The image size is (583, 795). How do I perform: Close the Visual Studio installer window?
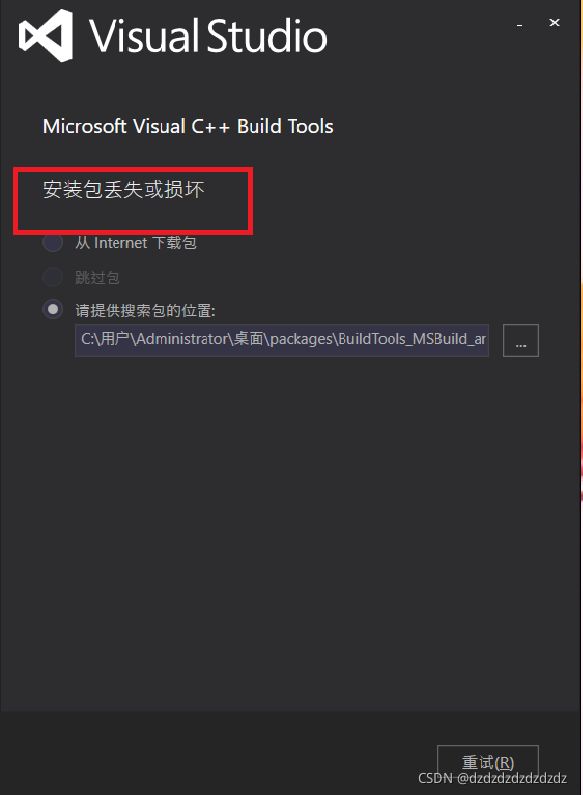[554, 23]
